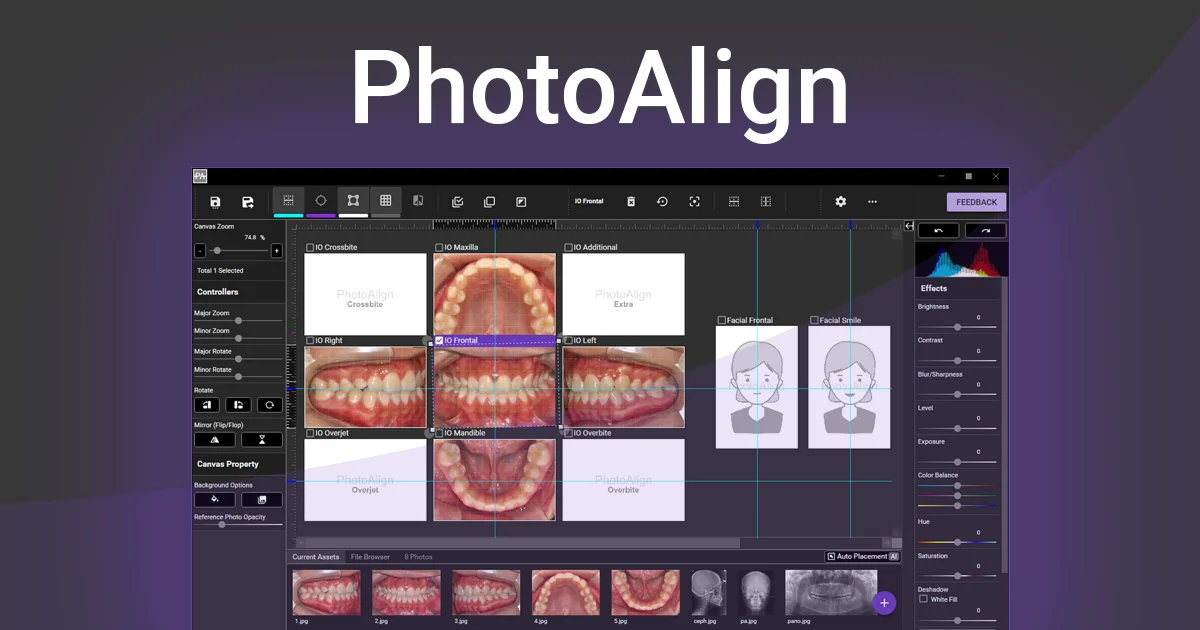1200x630 pixels.
Task: Apply horizontal mirror flip to the photo
Action: [215, 440]
